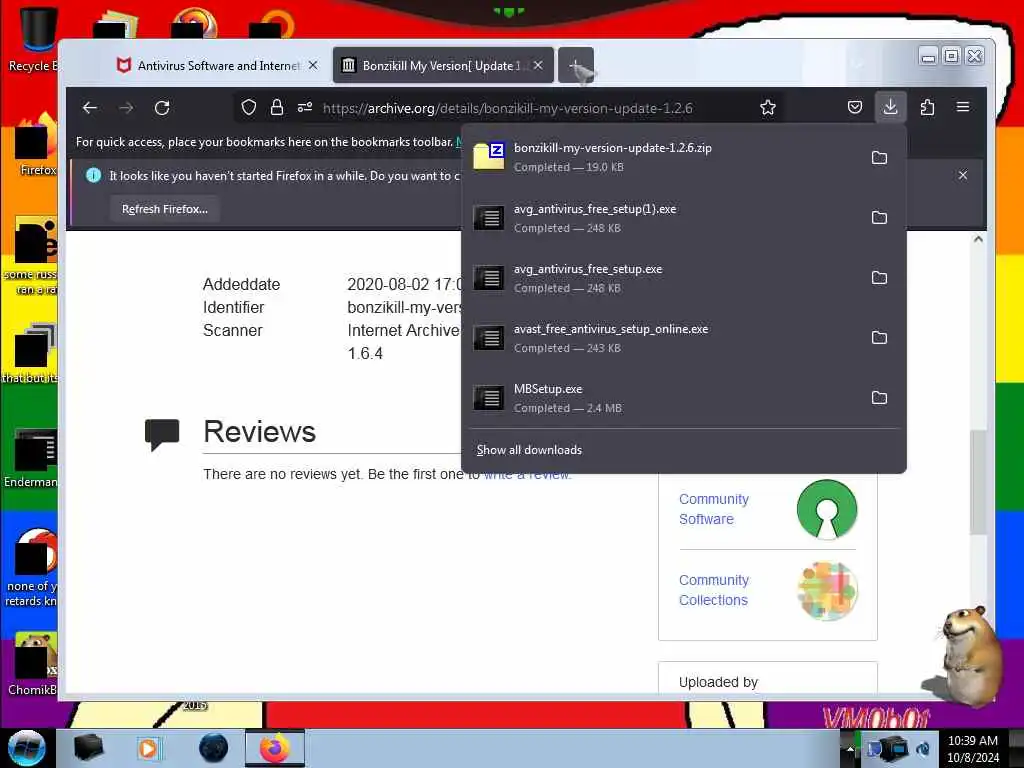Dismiss the Firefox refresh notification bar
The height and width of the screenshot is (768, 1024).
coord(963,175)
